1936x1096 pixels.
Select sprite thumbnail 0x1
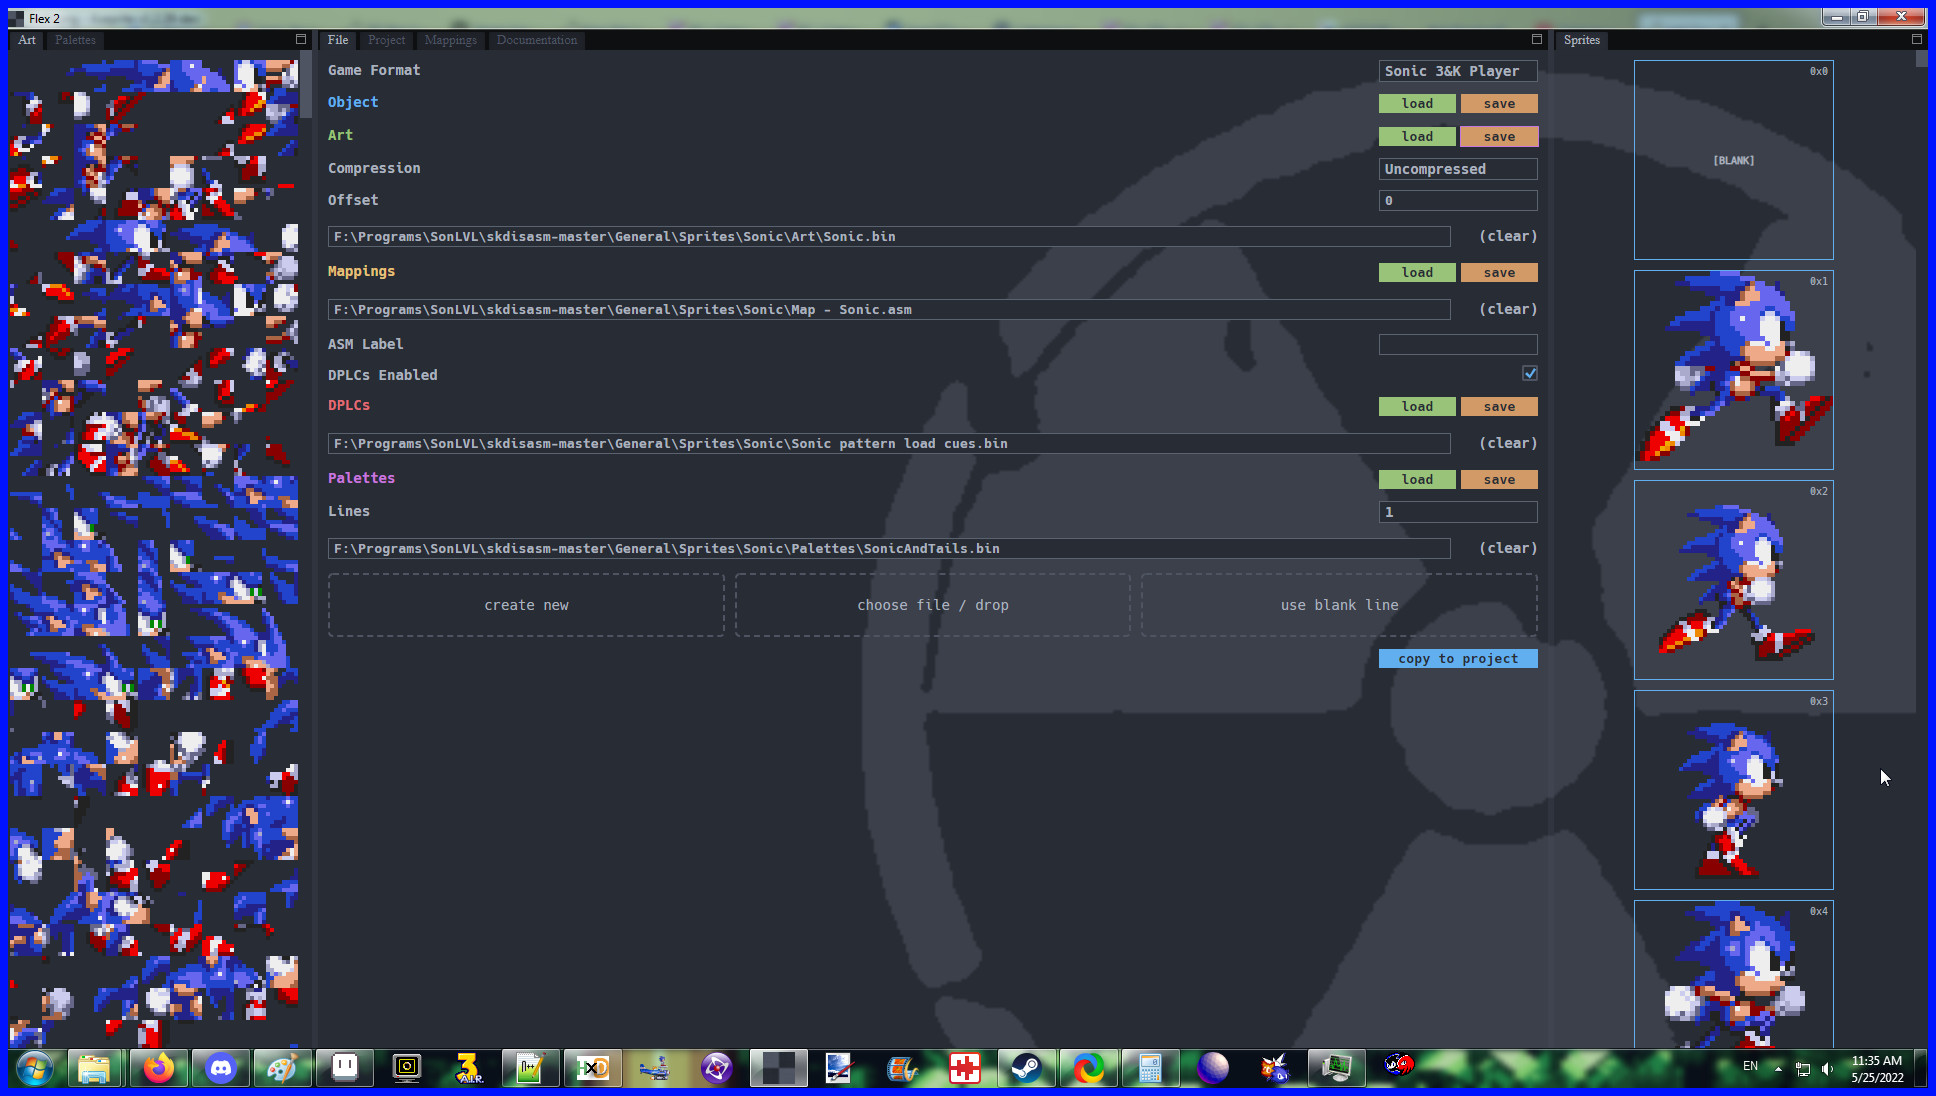pos(1733,370)
